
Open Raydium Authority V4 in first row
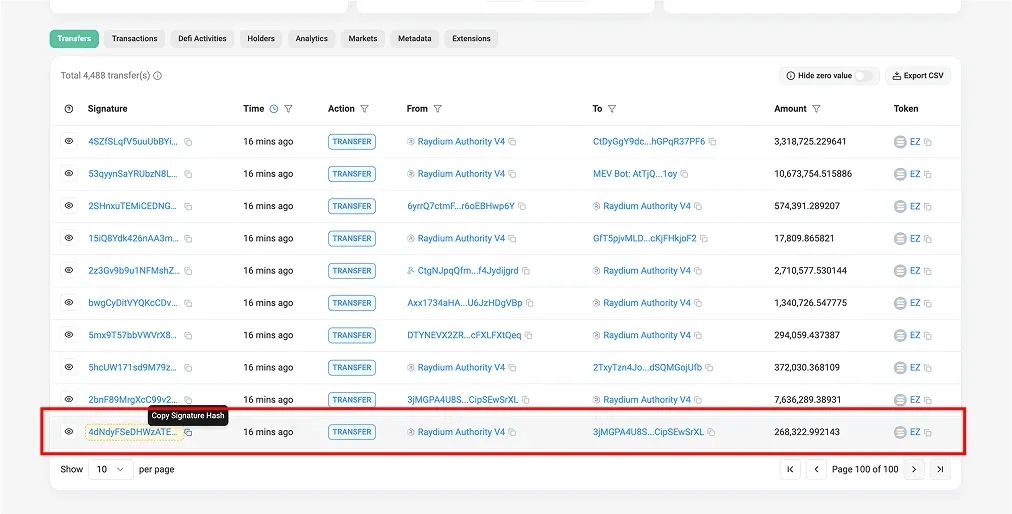point(461,141)
